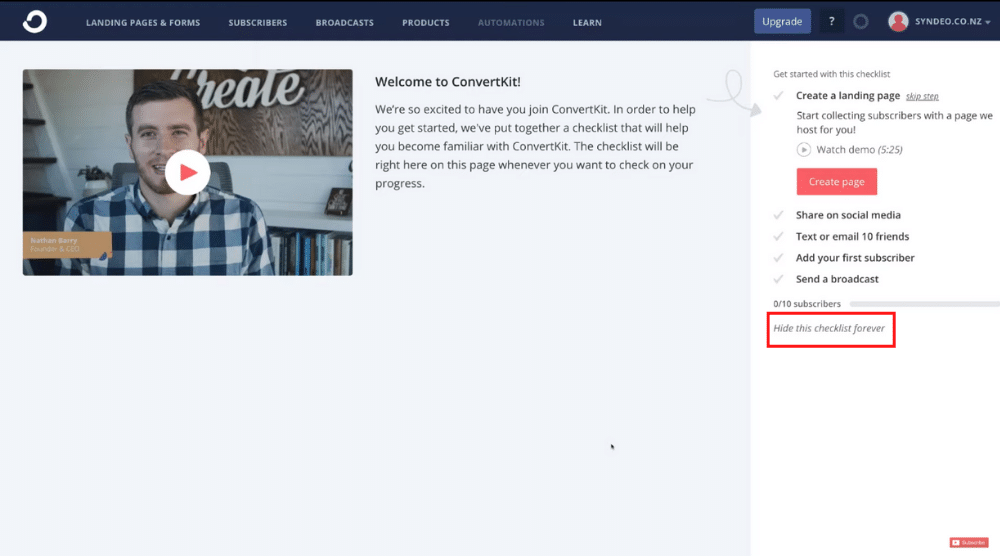Viewport: 1000px width, 556px height.
Task: Click the circular status icon beside help
Action: click(860, 22)
